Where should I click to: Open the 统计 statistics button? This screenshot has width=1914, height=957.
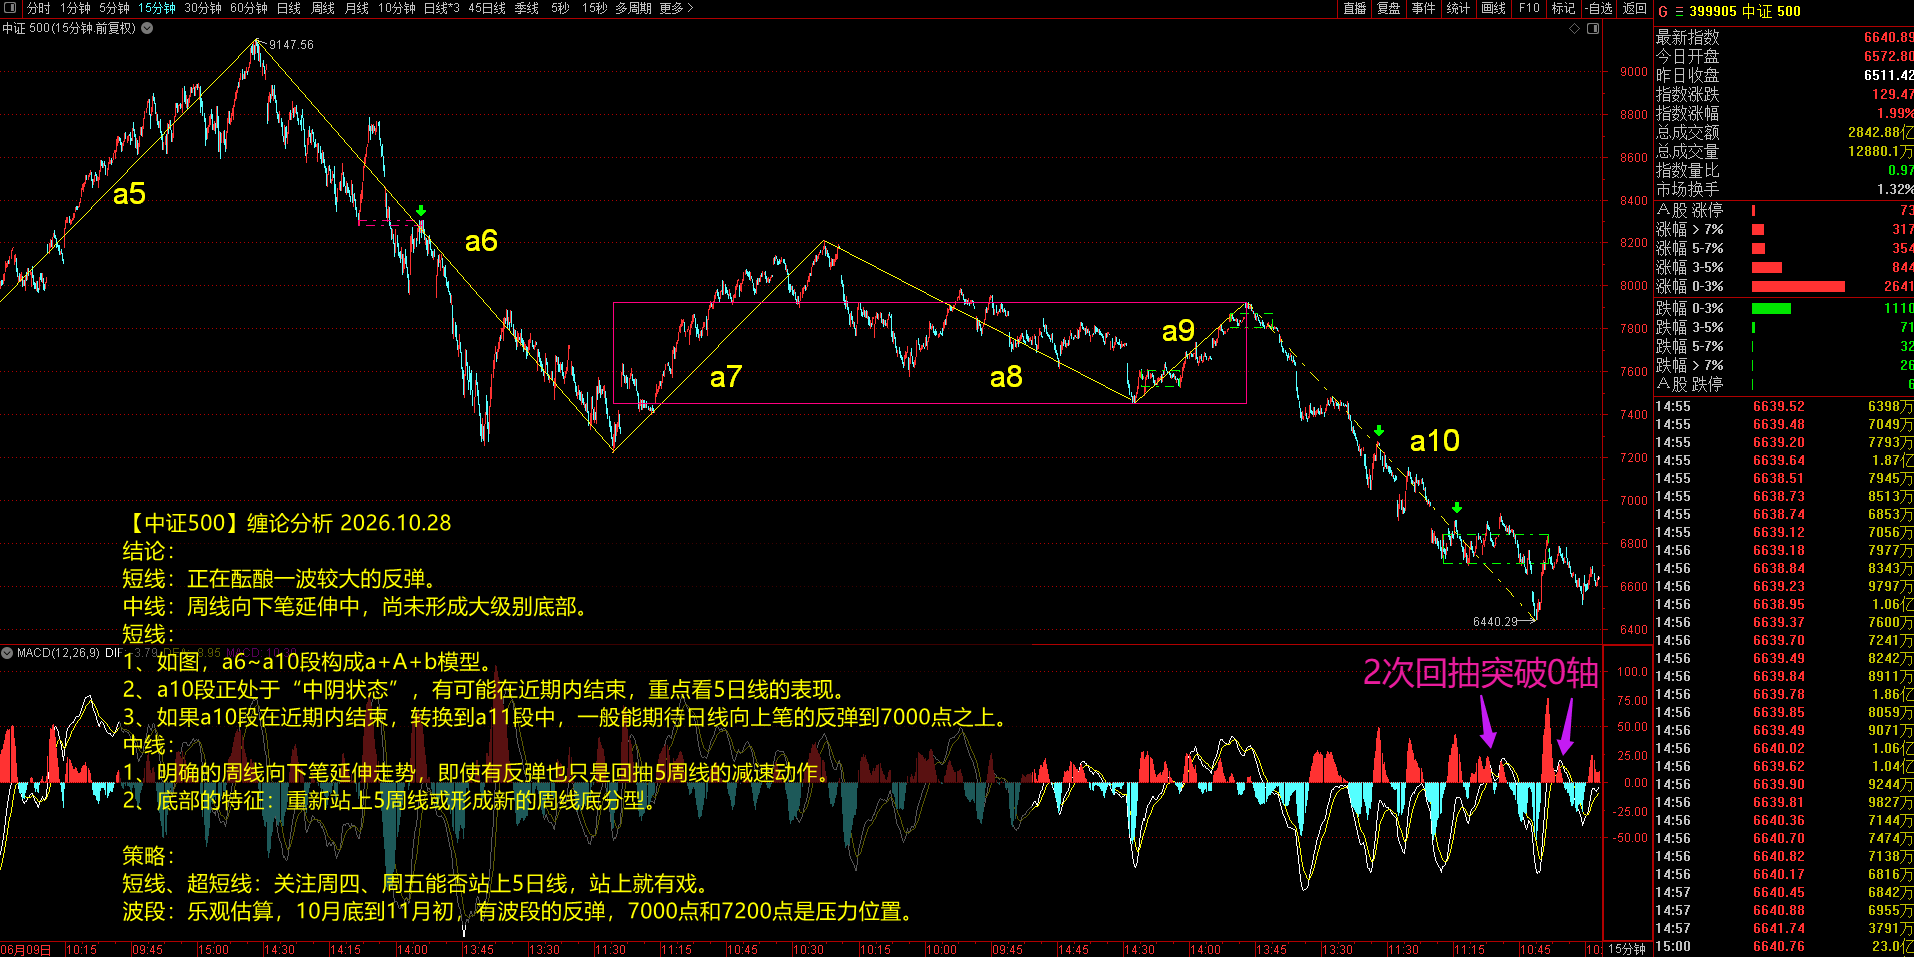click(x=1458, y=8)
